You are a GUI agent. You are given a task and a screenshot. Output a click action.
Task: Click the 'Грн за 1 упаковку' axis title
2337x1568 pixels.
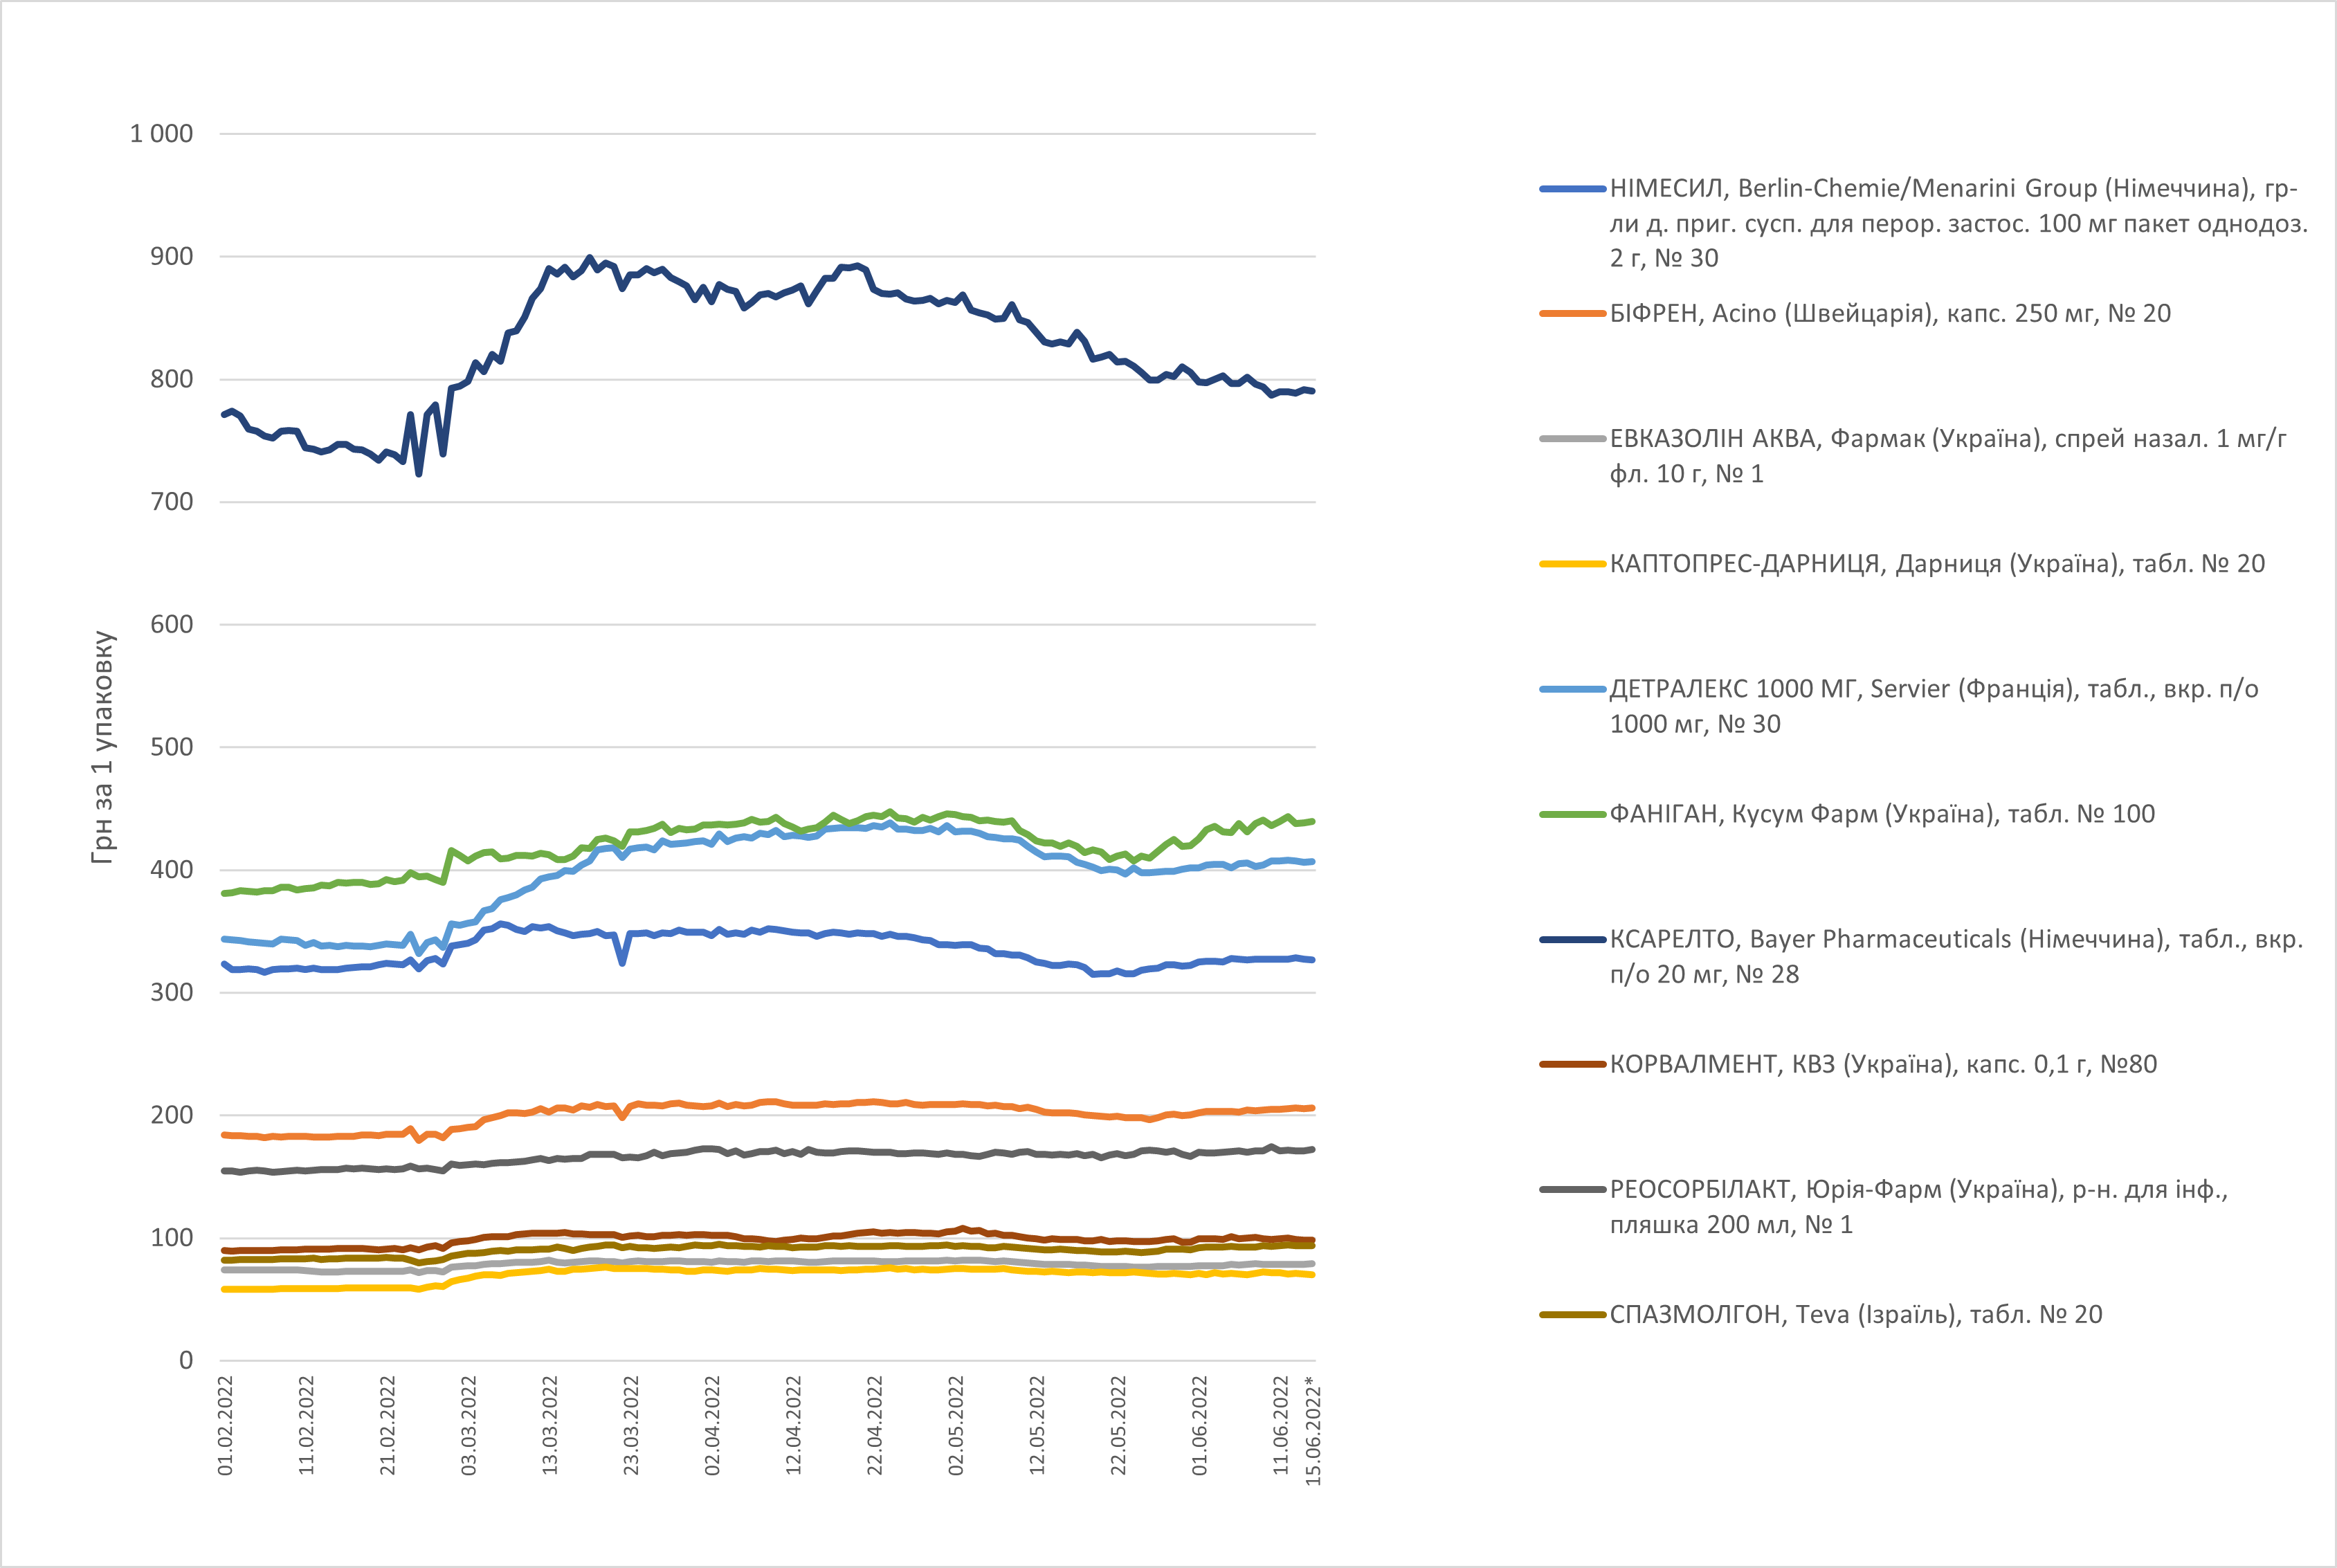click(103, 746)
